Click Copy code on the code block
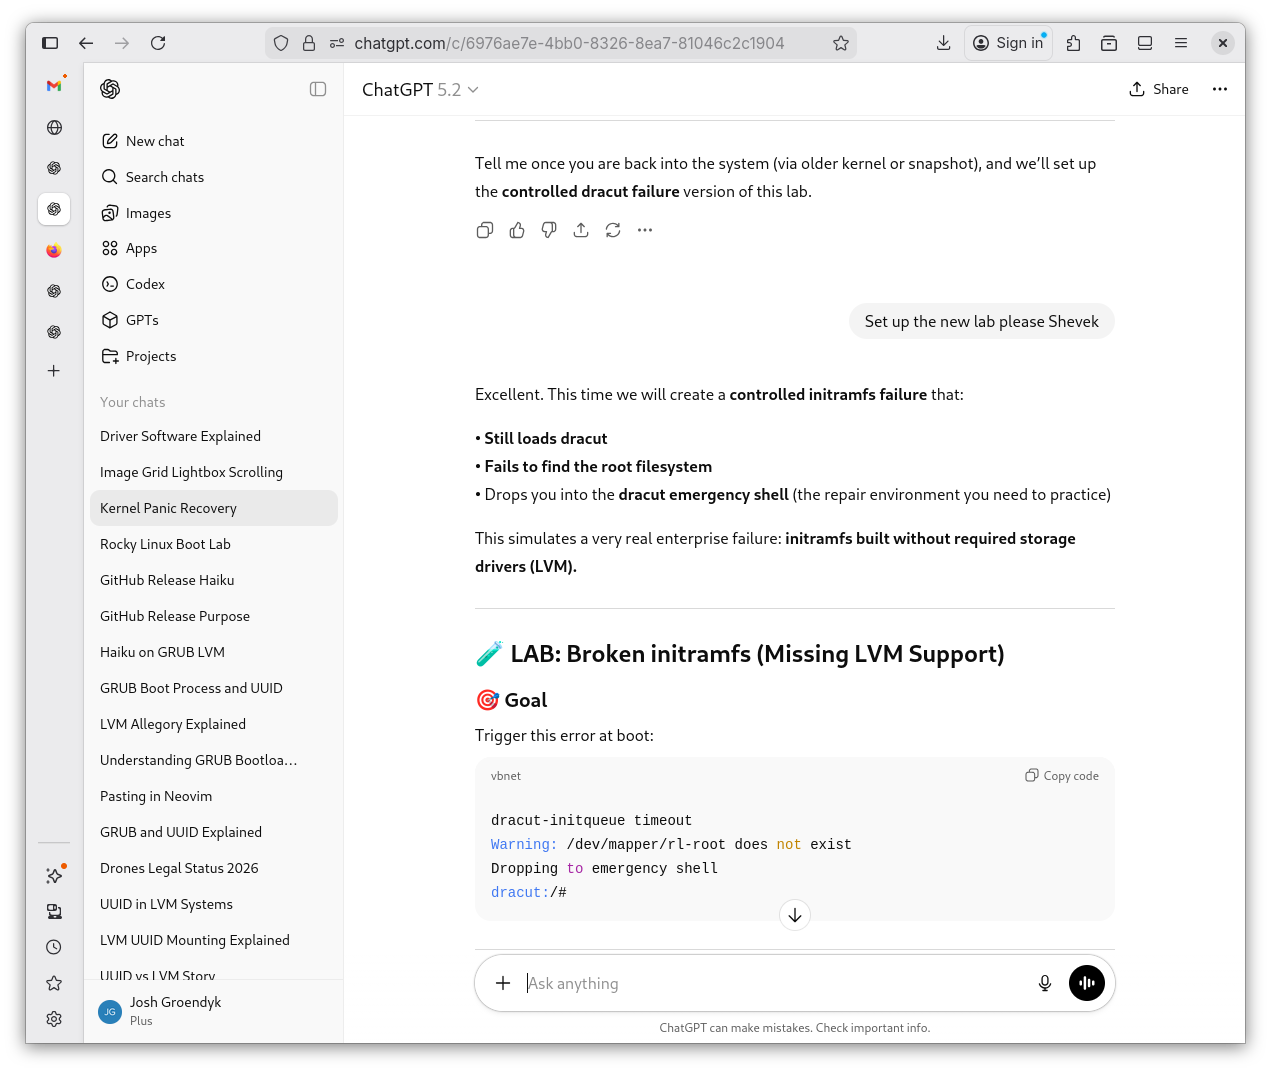 [x=1062, y=776]
